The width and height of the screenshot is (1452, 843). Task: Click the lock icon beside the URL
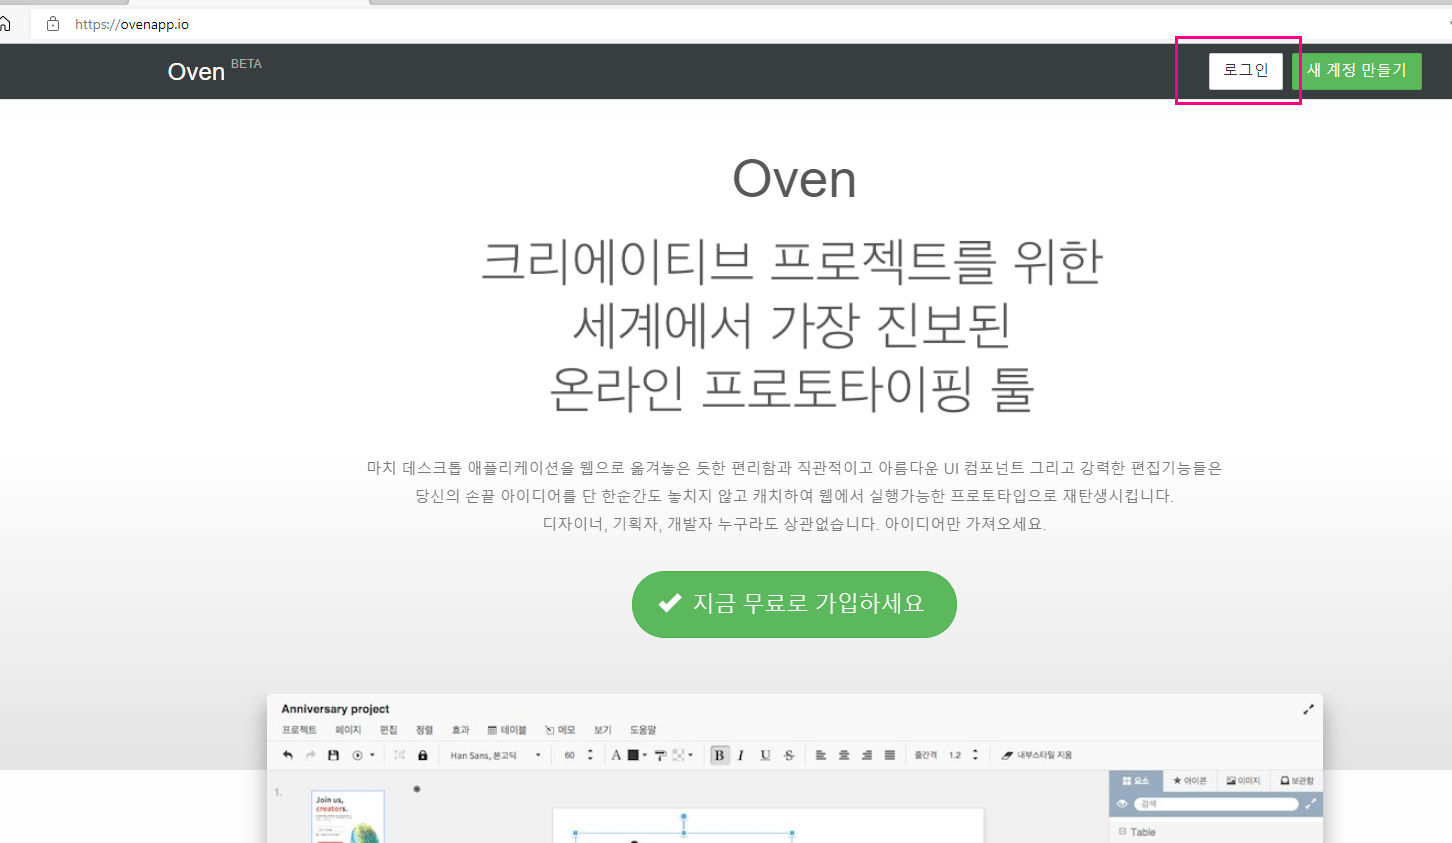pyautogui.click(x=53, y=24)
